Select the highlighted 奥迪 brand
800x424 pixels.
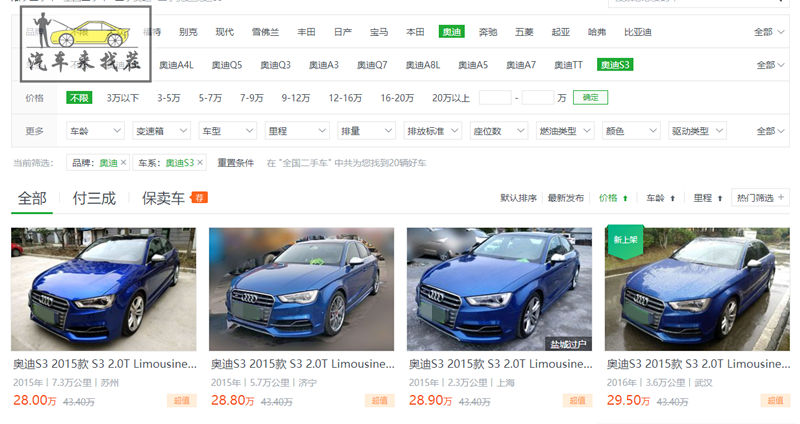452,32
